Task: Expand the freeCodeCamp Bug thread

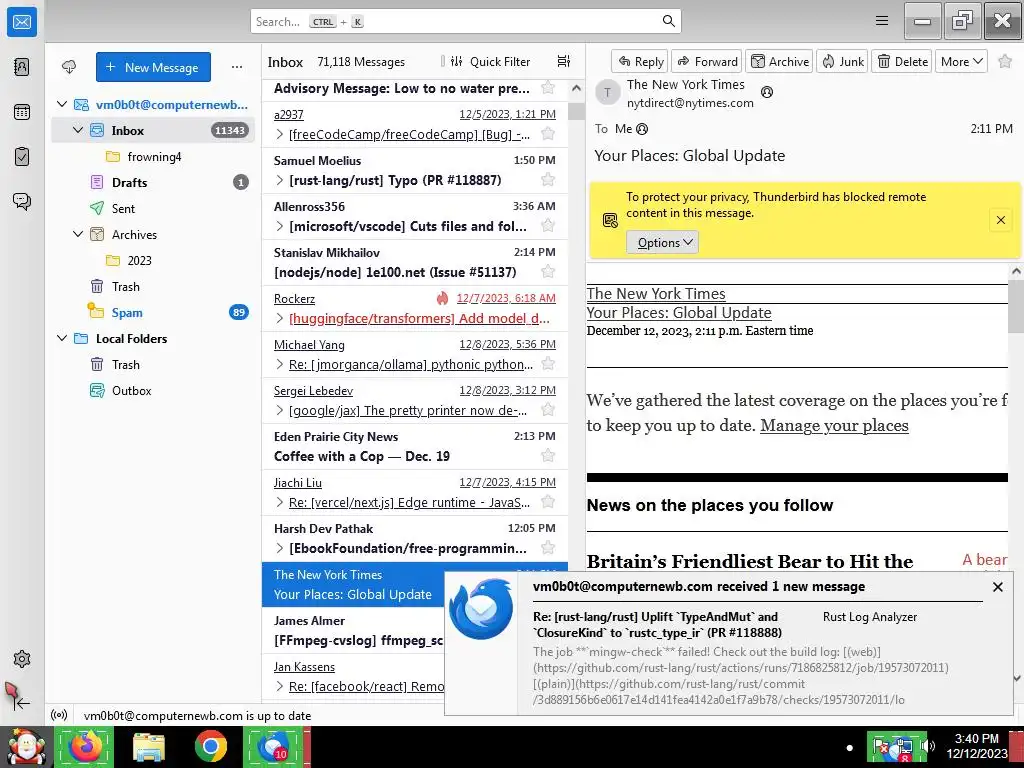Action: [x=280, y=135]
